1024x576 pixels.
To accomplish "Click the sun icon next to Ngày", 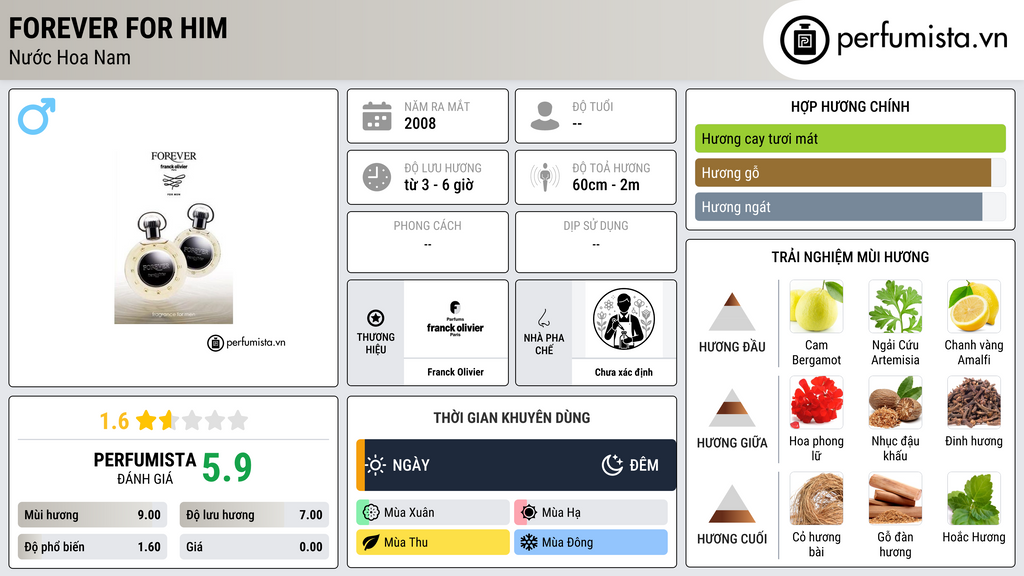I will tap(376, 465).
